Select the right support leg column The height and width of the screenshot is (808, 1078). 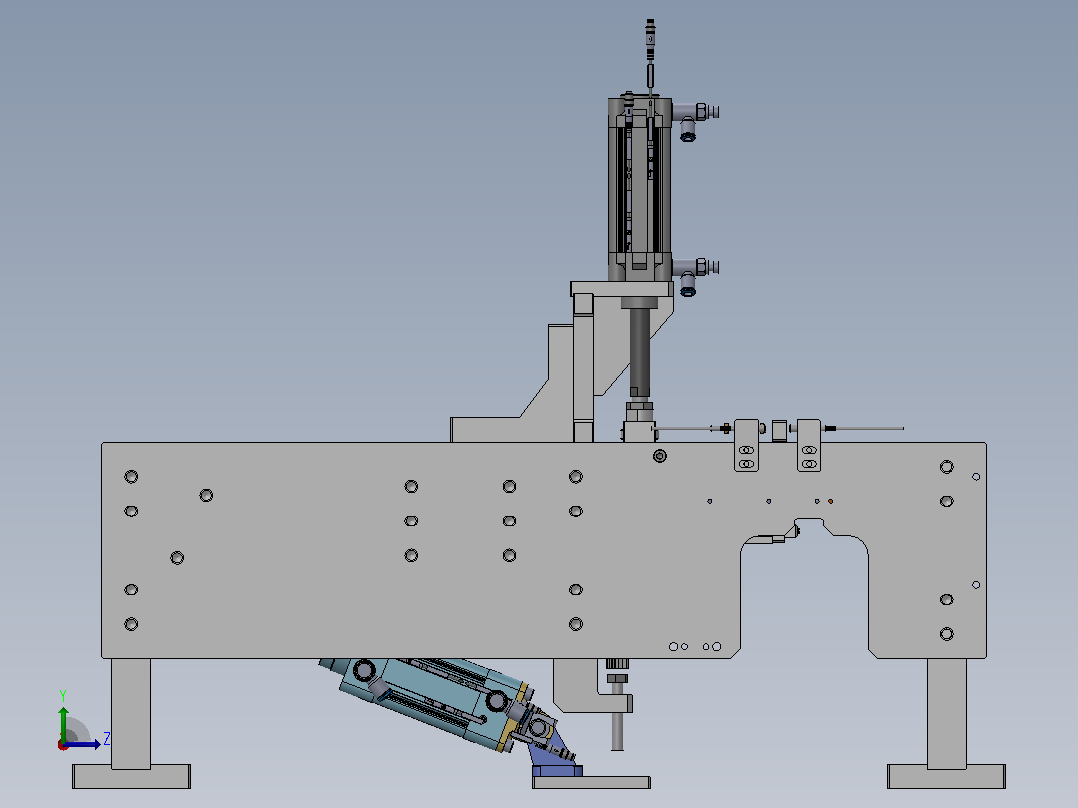pyautogui.click(x=947, y=713)
